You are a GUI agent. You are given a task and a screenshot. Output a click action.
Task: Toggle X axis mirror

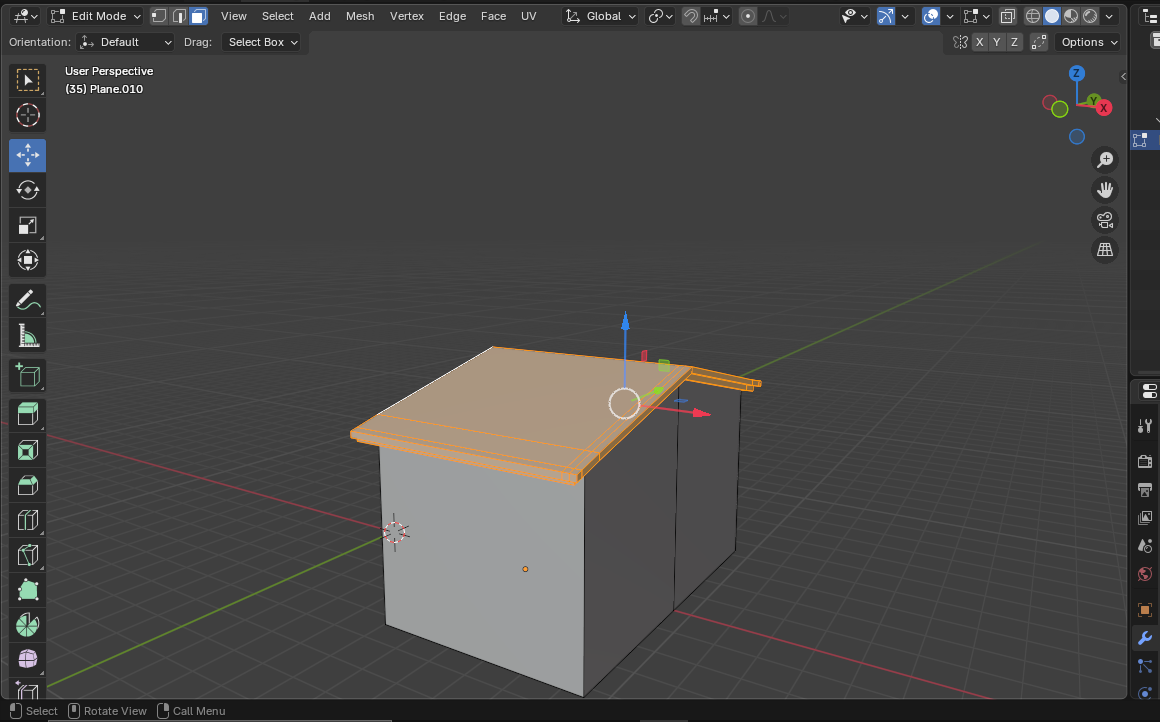pos(979,42)
